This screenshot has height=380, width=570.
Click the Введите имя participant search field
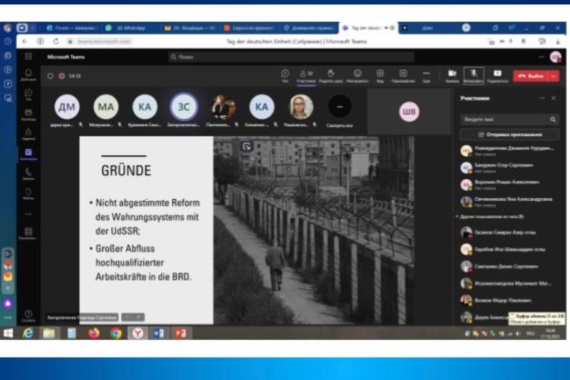pyautogui.click(x=509, y=119)
